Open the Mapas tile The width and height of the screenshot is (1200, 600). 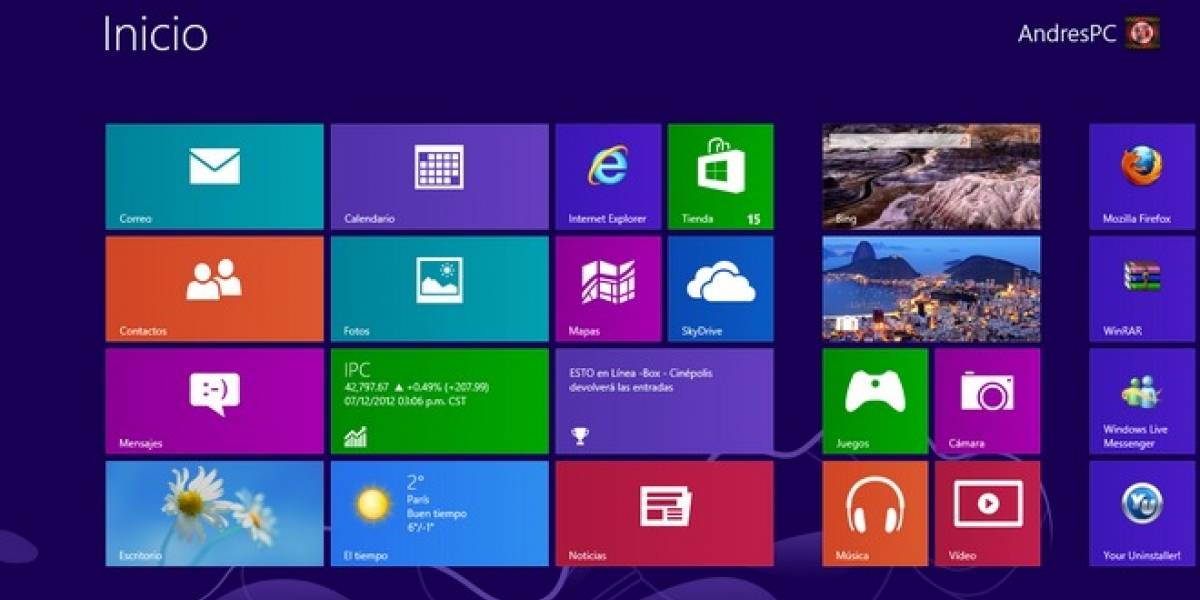click(x=608, y=289)
